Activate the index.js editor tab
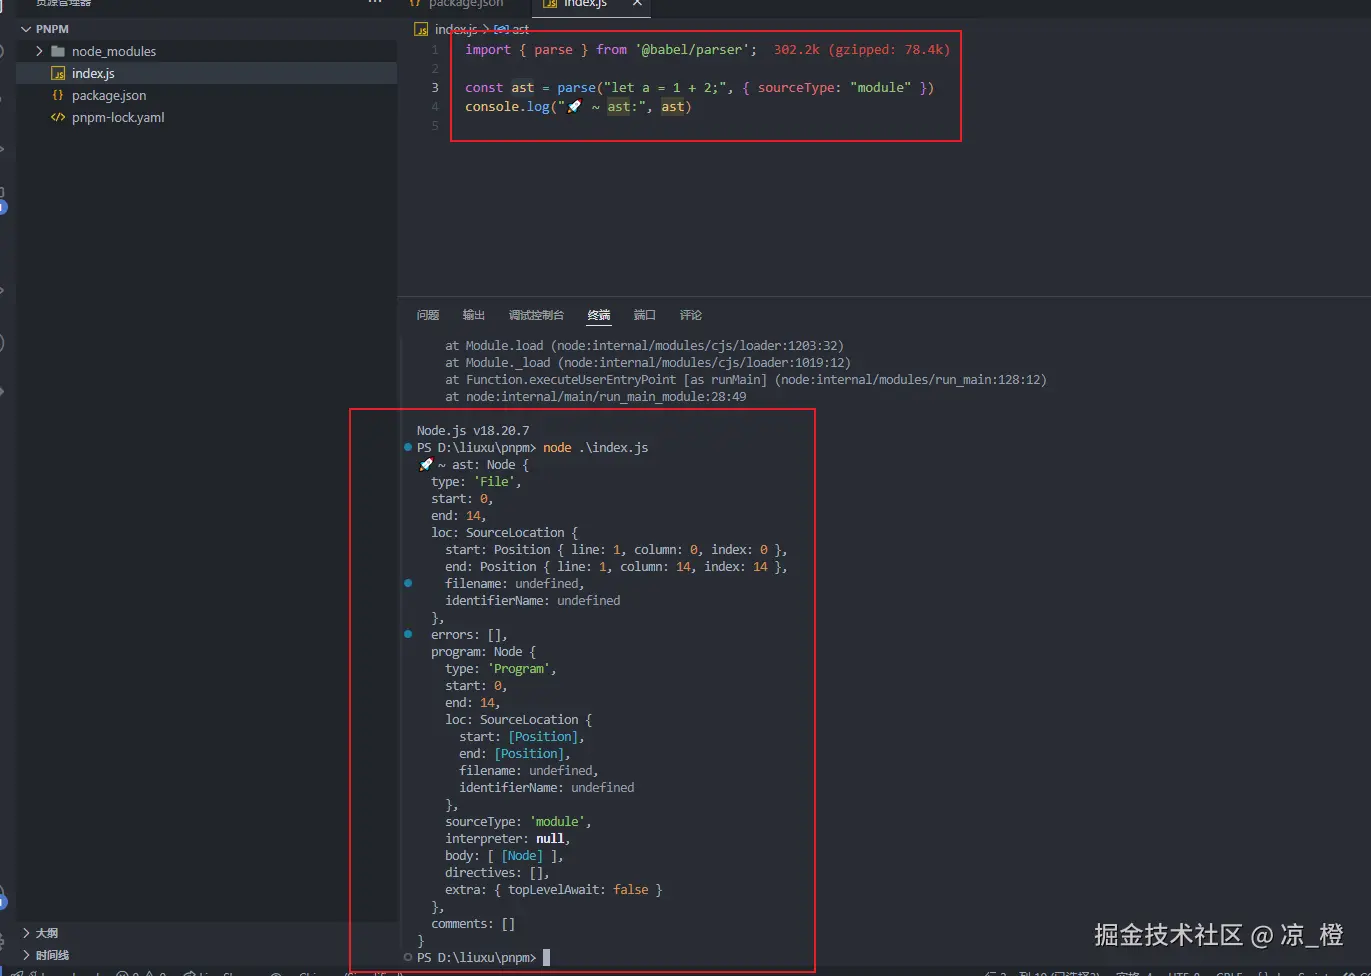1371x976 pixels. [x=585, y=5]
